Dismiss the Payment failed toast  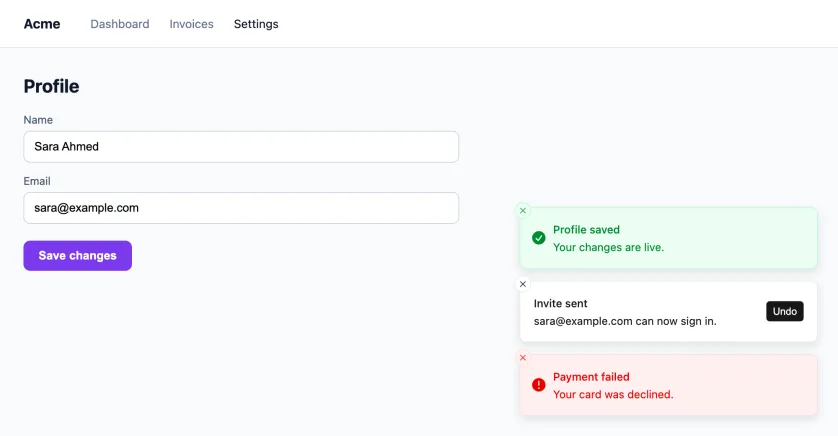click(x=523, y=358)
